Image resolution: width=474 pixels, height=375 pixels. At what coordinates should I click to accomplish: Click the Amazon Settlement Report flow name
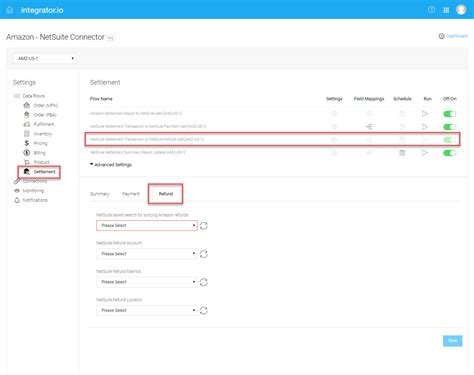[x=136, y=113]
